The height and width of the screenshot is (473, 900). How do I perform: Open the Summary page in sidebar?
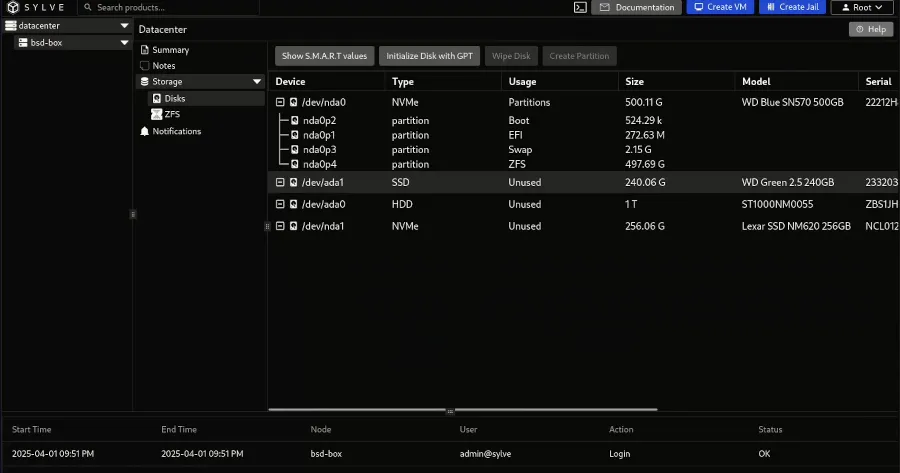pos(170,50)
